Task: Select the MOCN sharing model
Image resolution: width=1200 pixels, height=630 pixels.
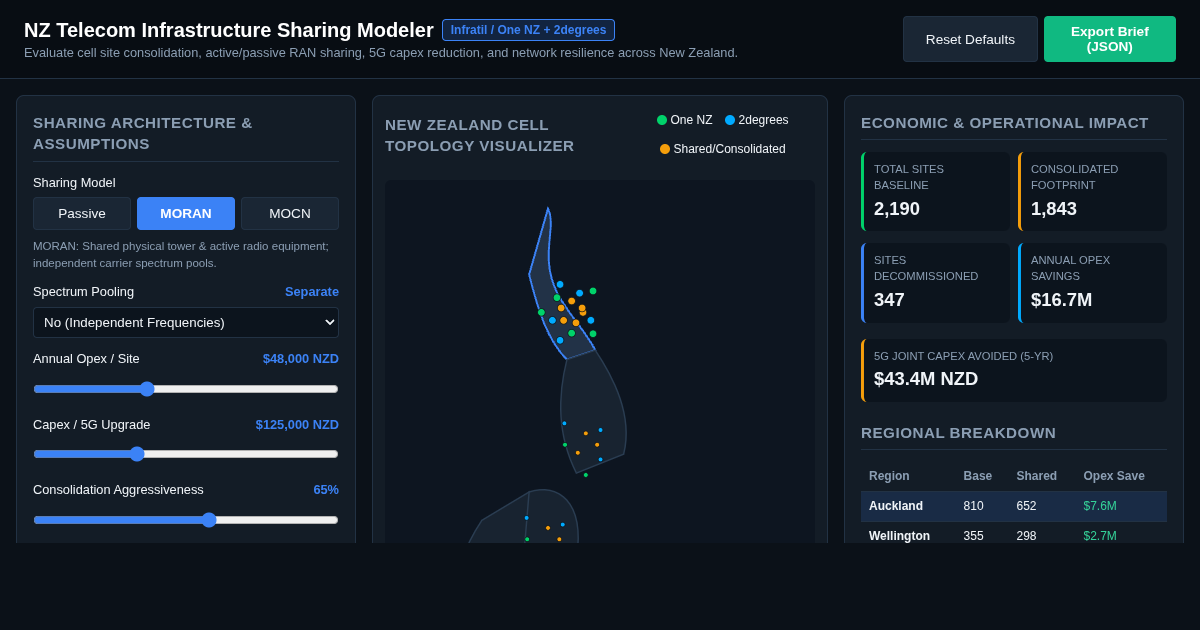Action: (290, 213)
